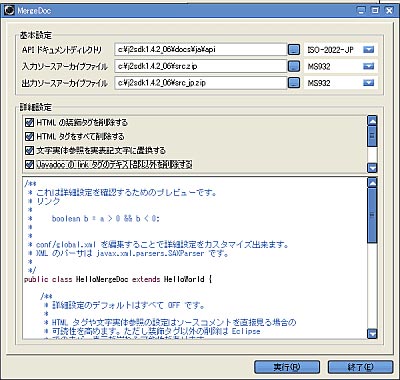400x380 pixels.
Task: Close the MergeDoc window
Action: tap(389, 10)
